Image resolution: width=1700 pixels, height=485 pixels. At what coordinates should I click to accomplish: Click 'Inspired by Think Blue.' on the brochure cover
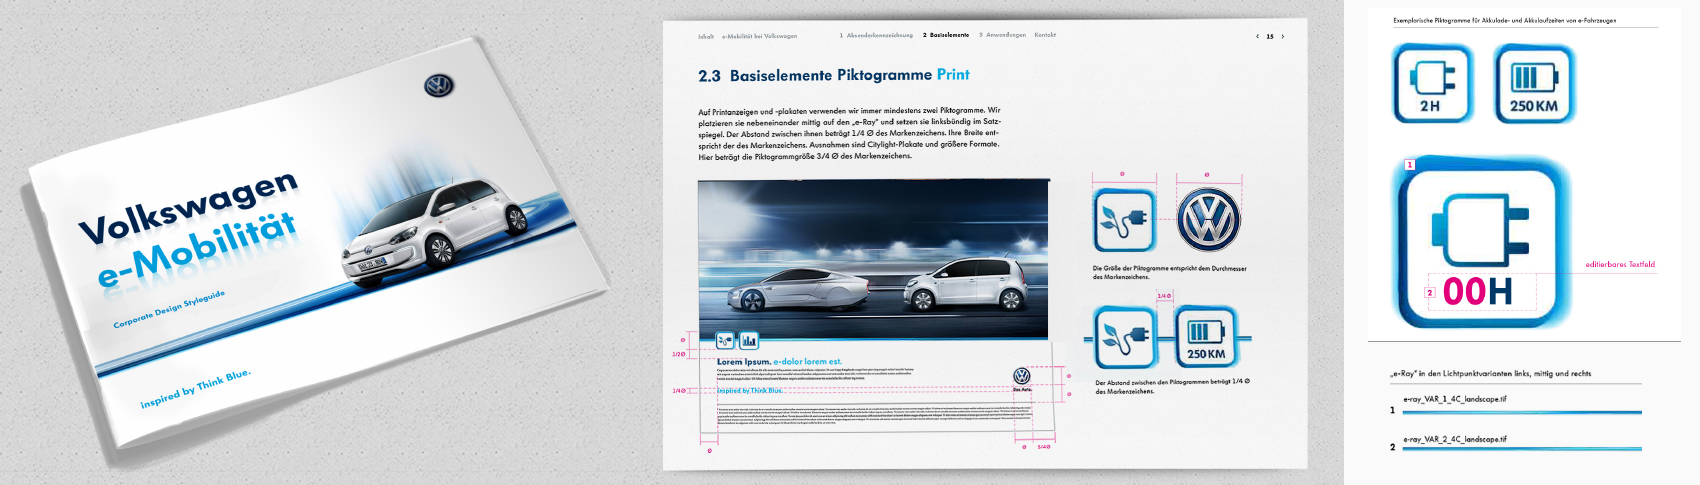pos(195,389)
